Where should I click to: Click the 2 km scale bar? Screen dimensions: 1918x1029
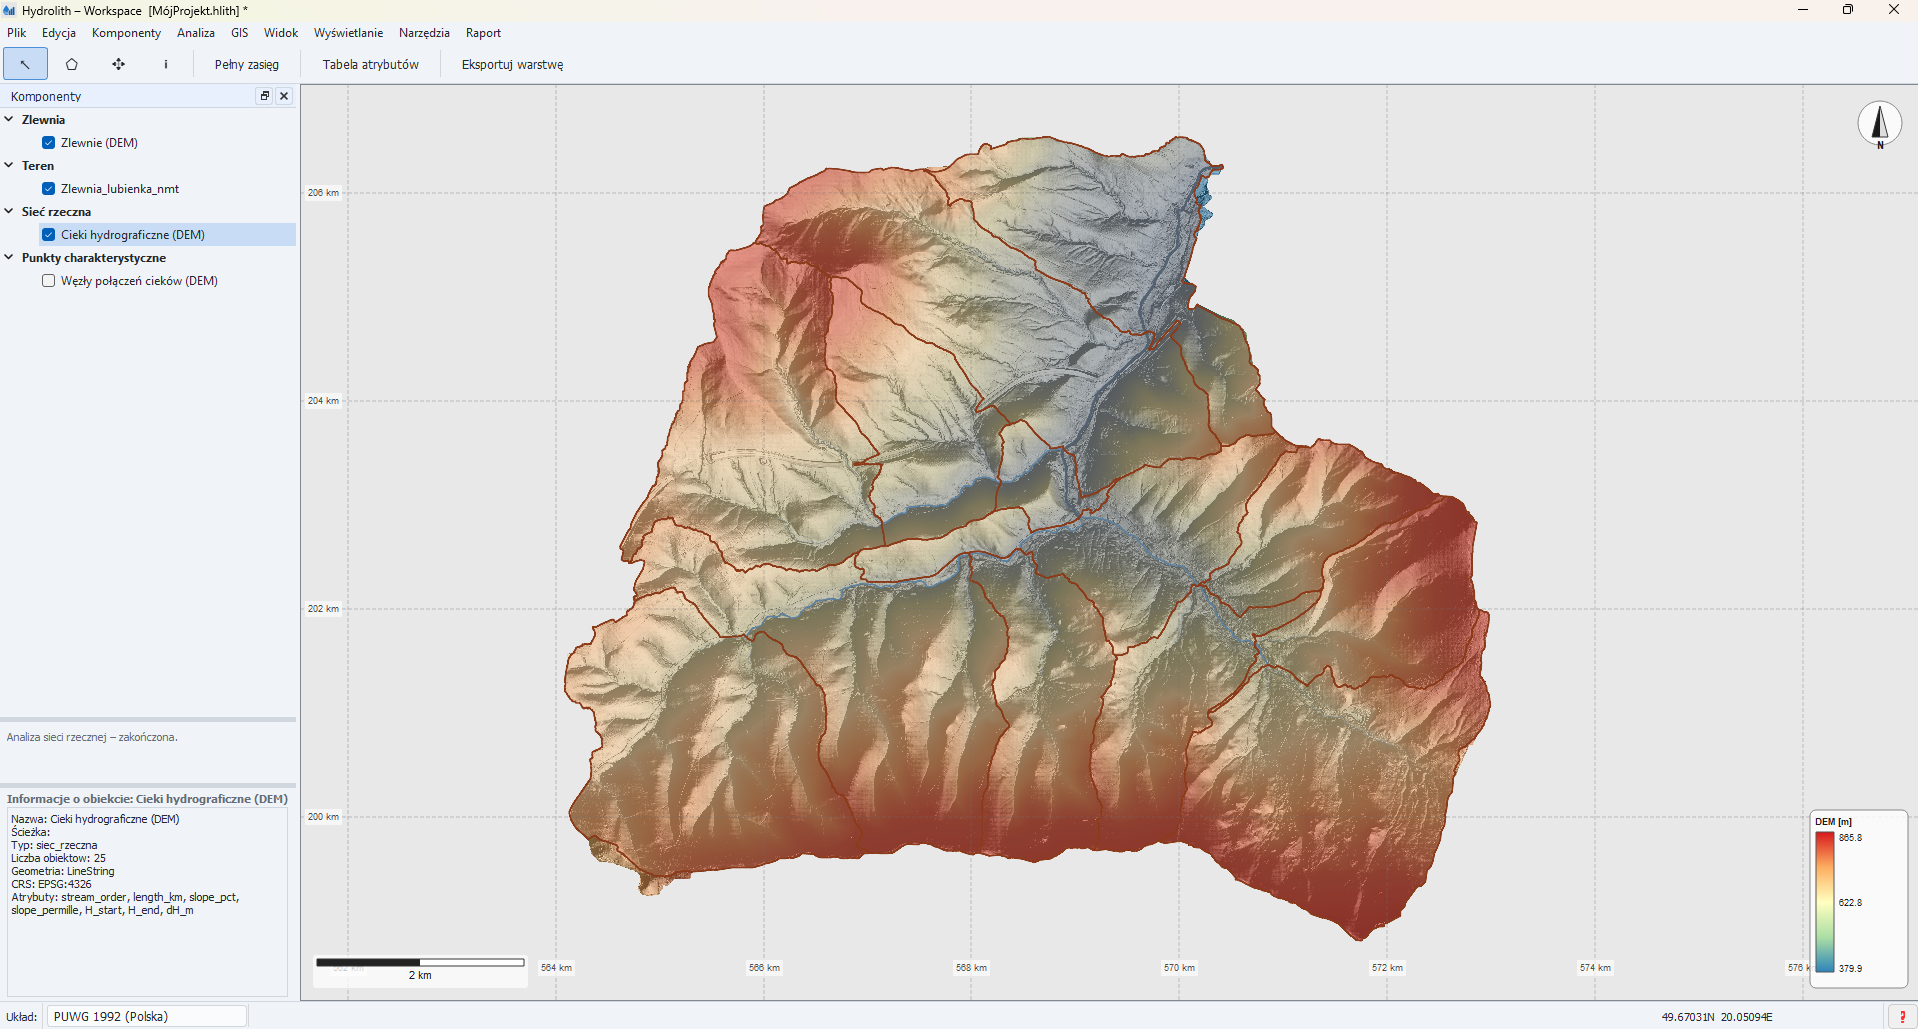pos(420,968)
